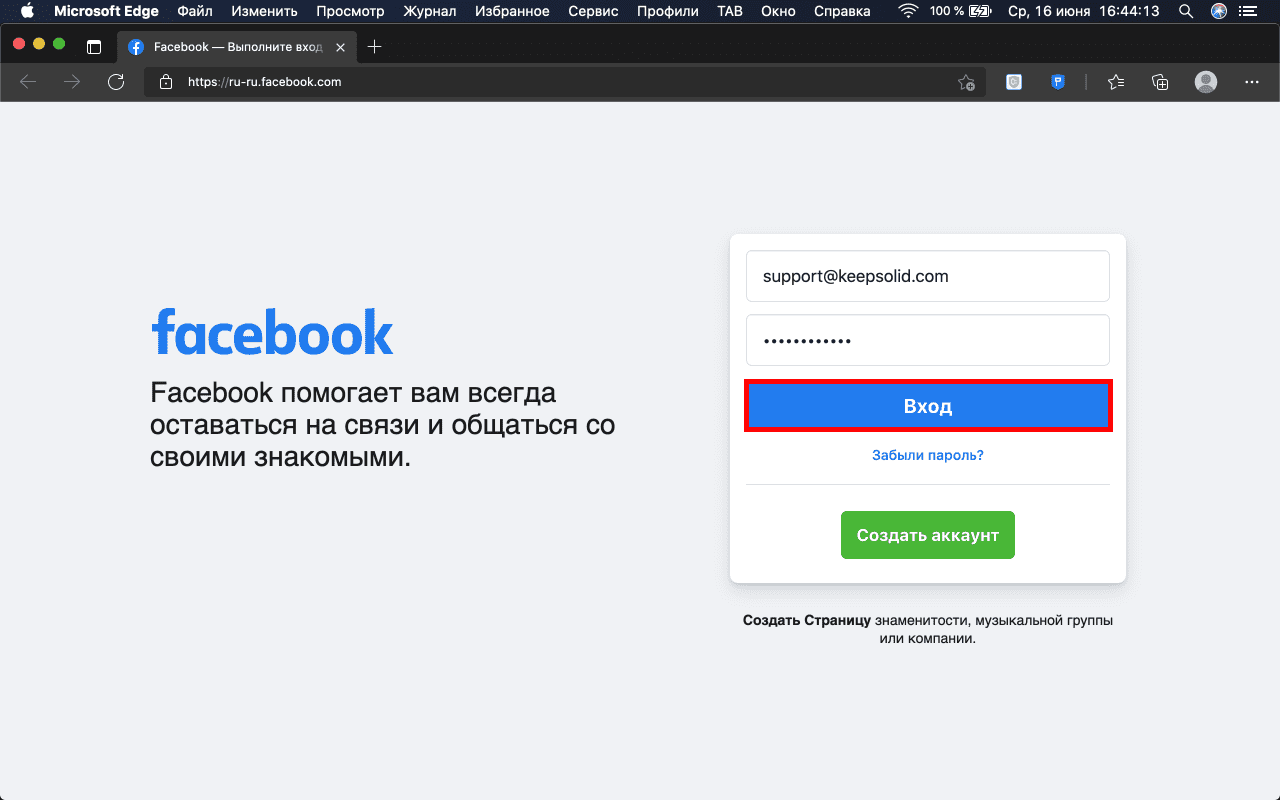1280x800 pixels.
Task: Open the Избранное menu in menu bar
Action: tap(512, 12)
